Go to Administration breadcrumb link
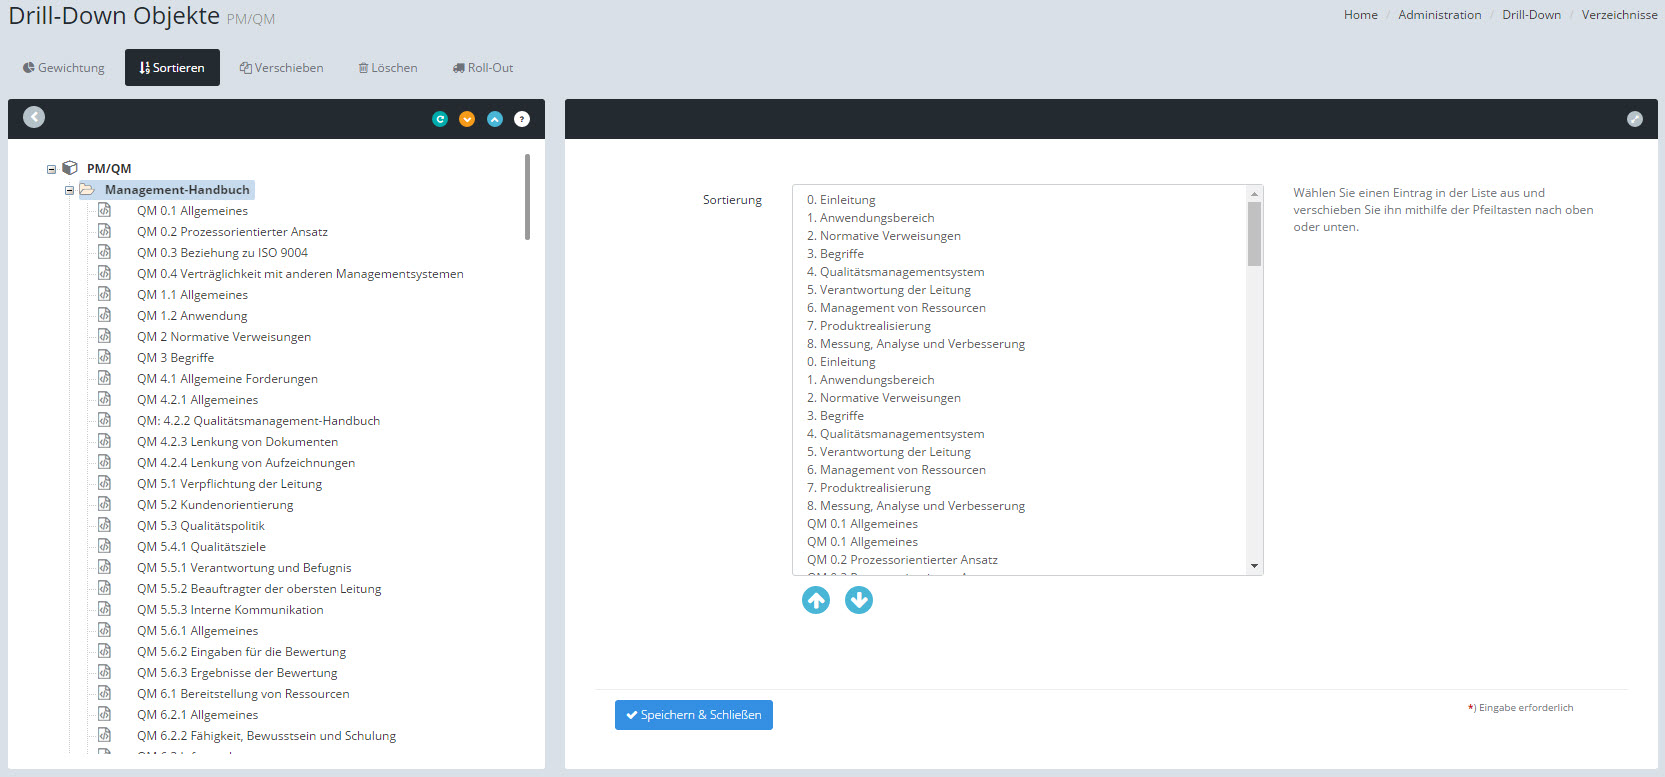Screen dimensions: 1665x777 [x=1439, y=15]
